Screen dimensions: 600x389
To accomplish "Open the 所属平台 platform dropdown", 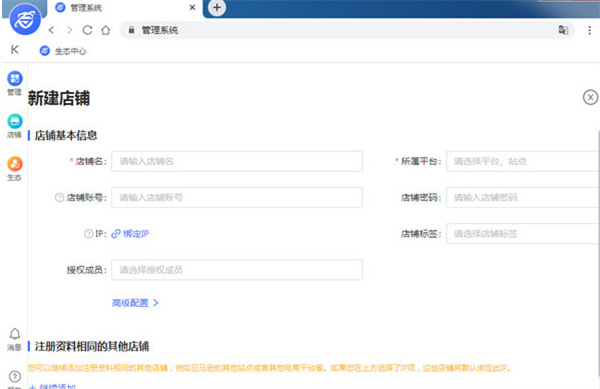I will pos(523,161).
